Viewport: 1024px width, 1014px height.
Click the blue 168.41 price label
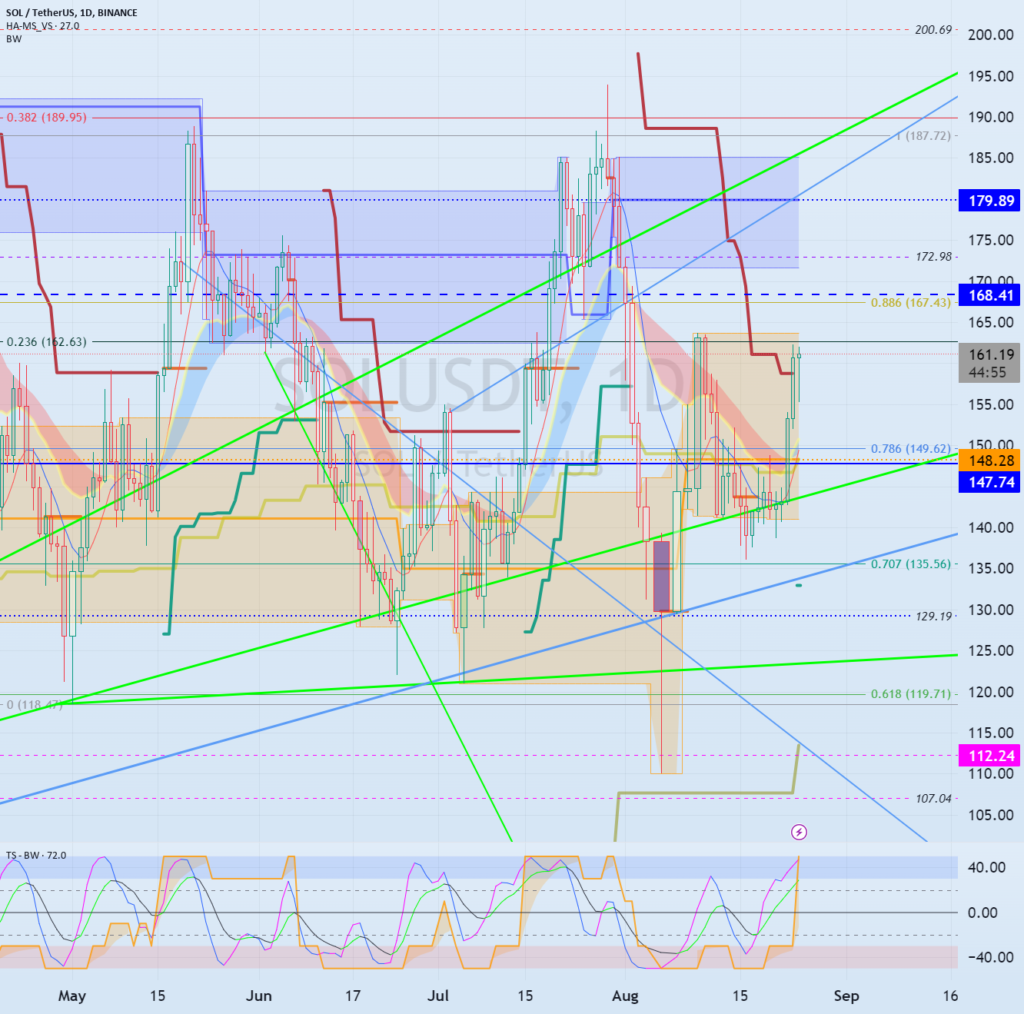pyautogui.click(x=987, y=295)
